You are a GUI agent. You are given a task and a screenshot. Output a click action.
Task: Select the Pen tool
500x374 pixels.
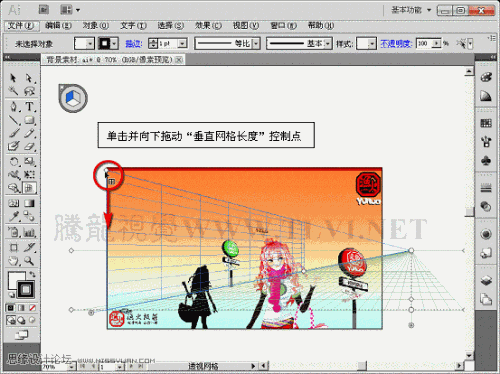click(13, 107)
